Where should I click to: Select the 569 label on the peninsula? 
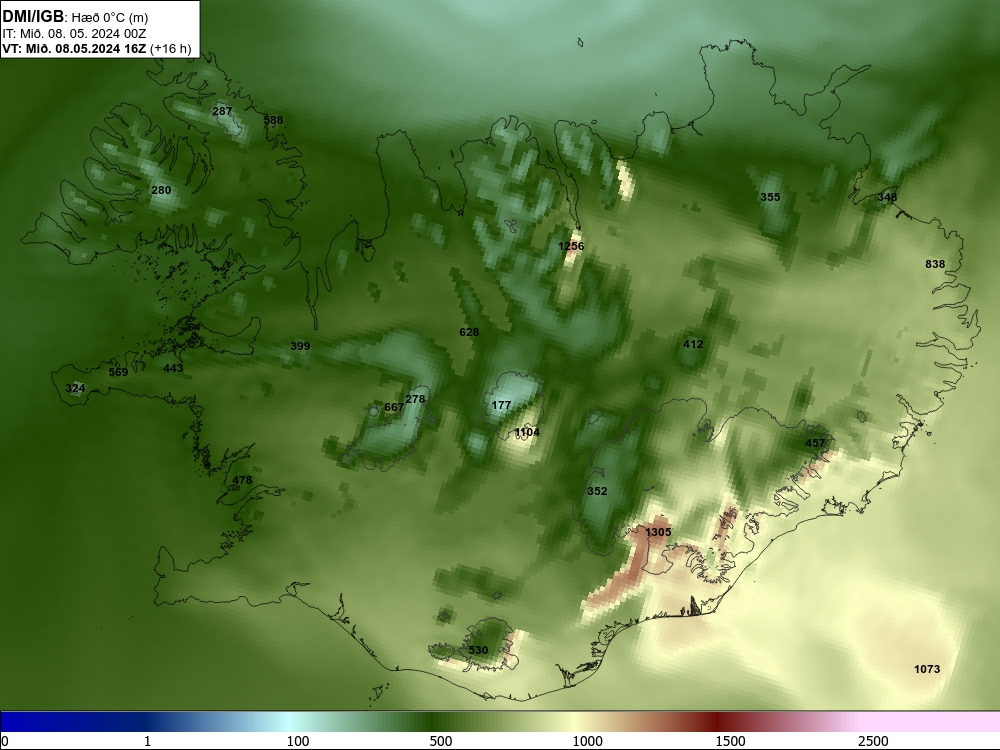[x=118, y=372]
